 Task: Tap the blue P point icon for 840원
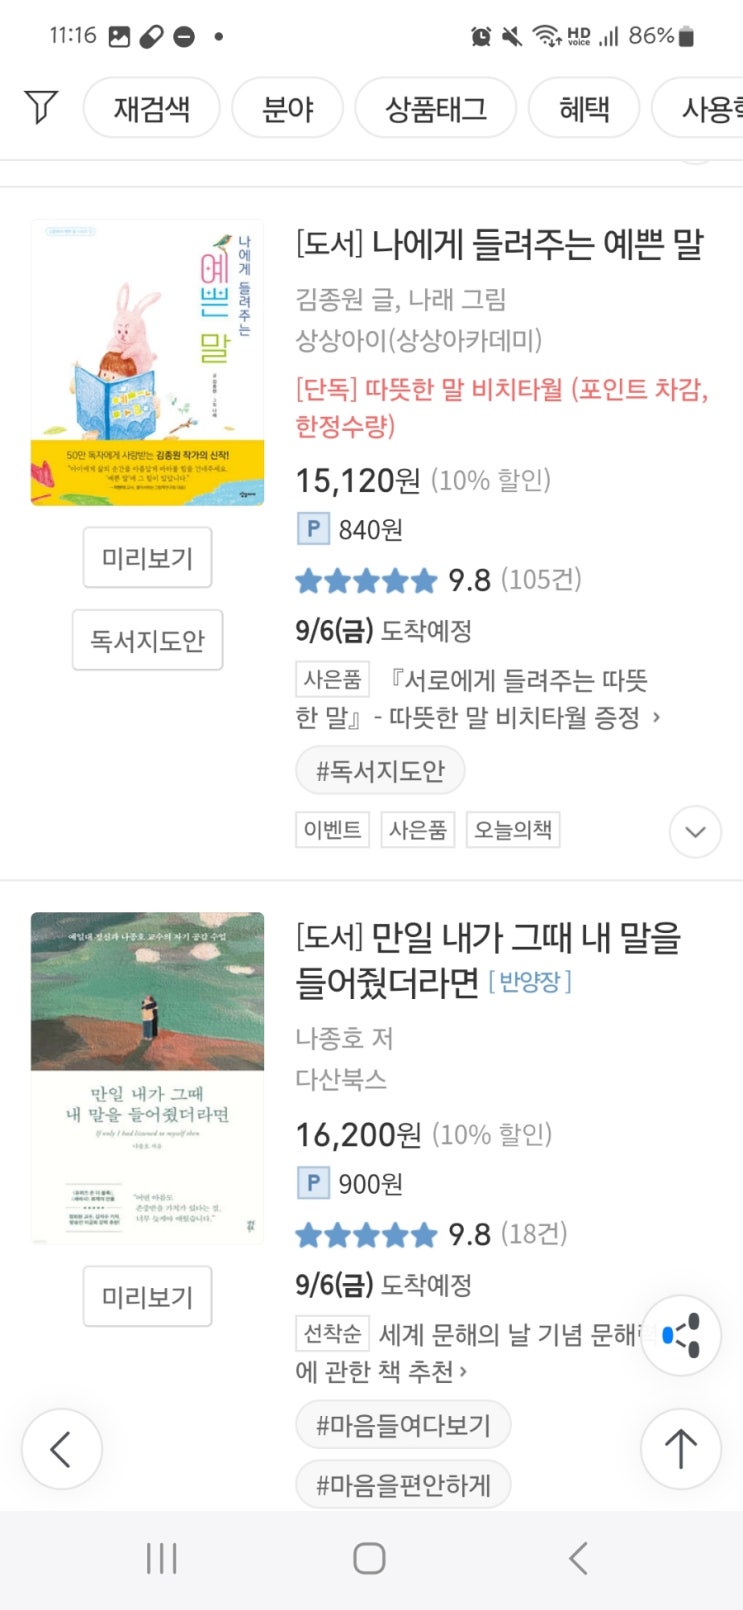tap(313, 528)
